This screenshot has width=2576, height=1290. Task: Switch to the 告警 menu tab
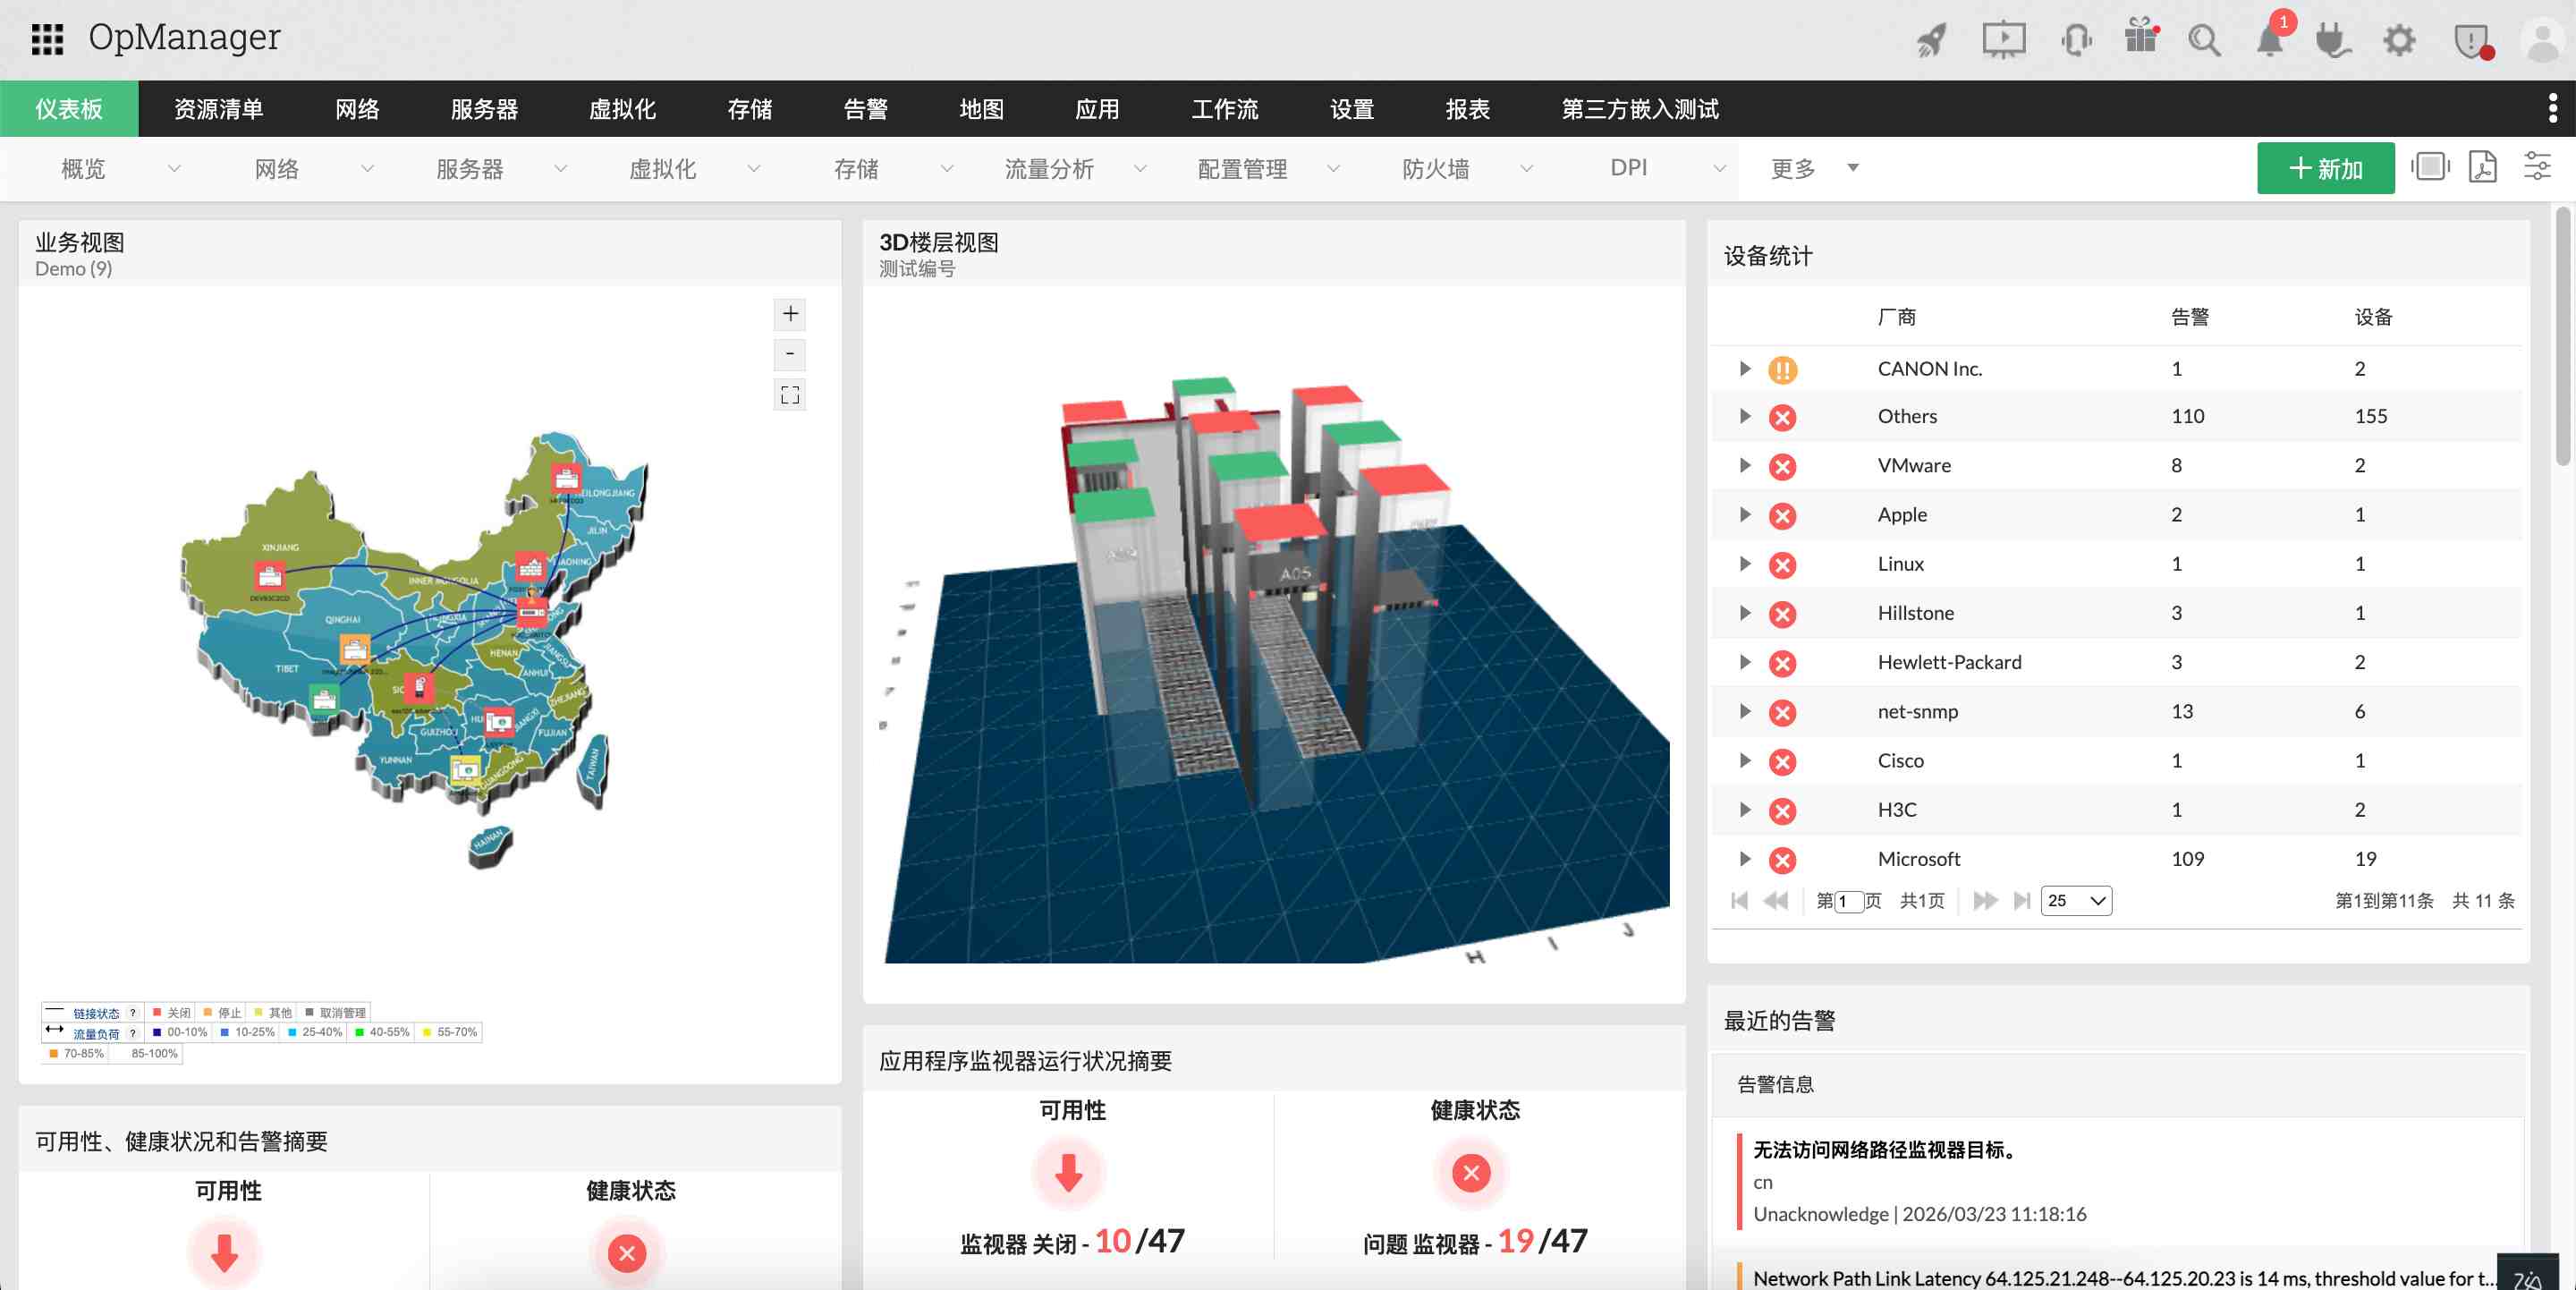click(x=866, y=109)
